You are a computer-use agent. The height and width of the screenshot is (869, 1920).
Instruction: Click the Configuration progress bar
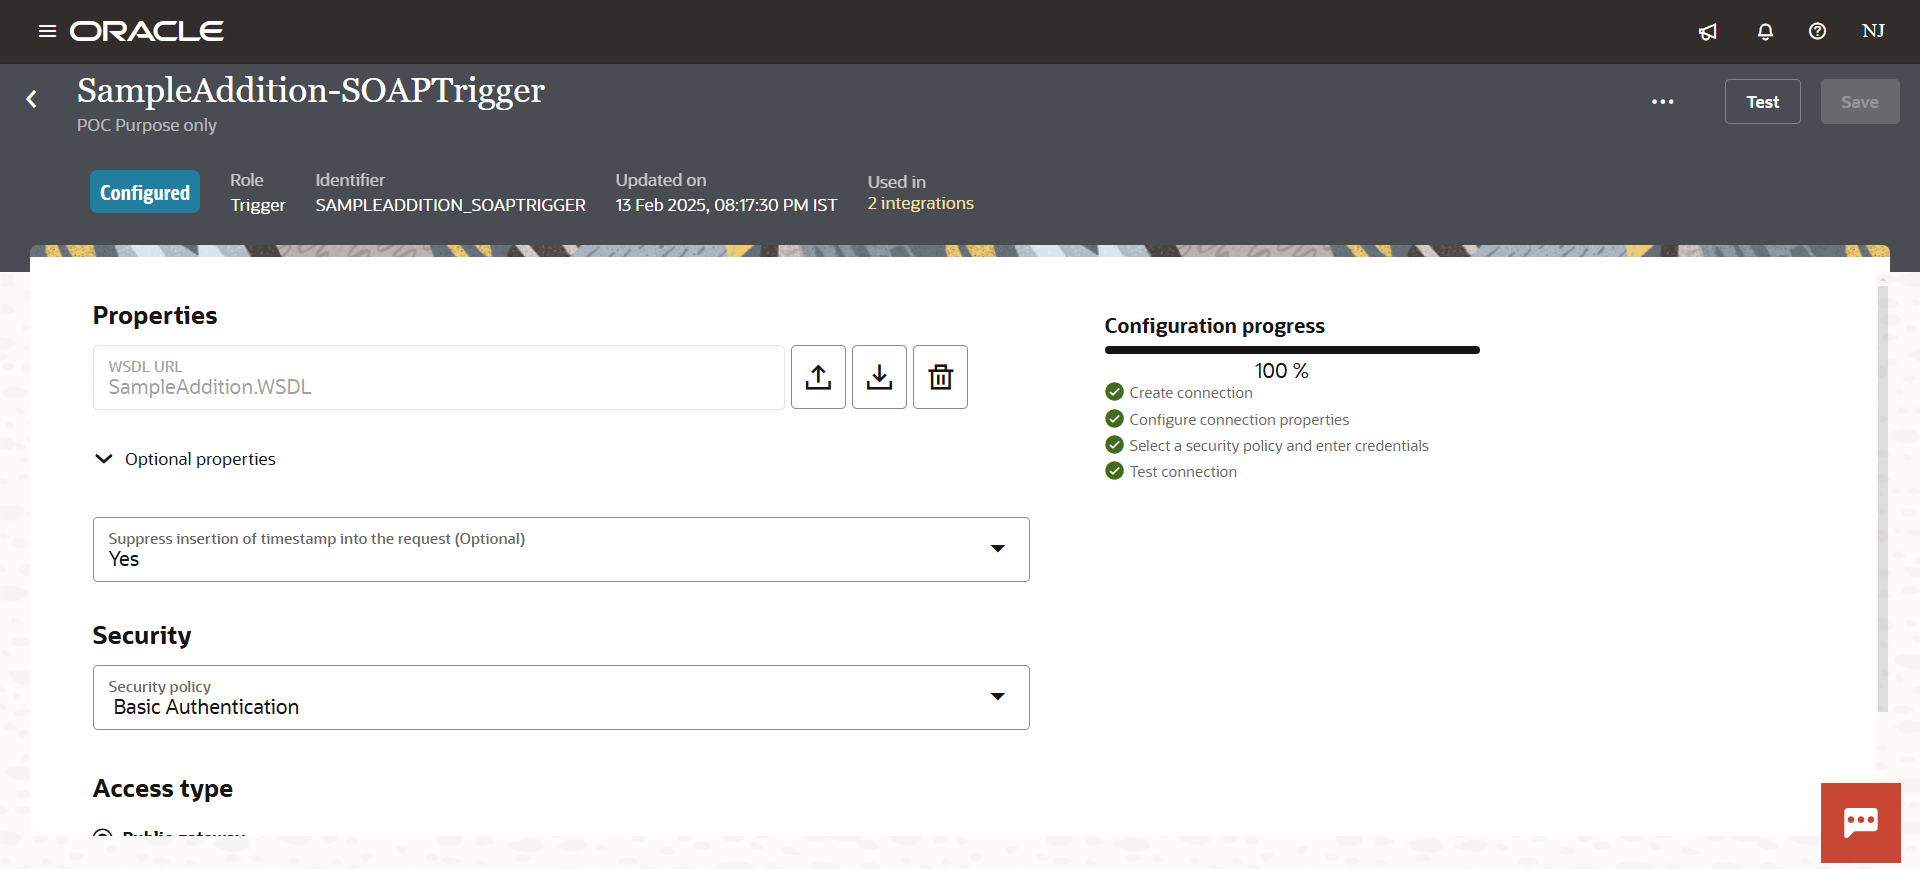coord(1292,350)
